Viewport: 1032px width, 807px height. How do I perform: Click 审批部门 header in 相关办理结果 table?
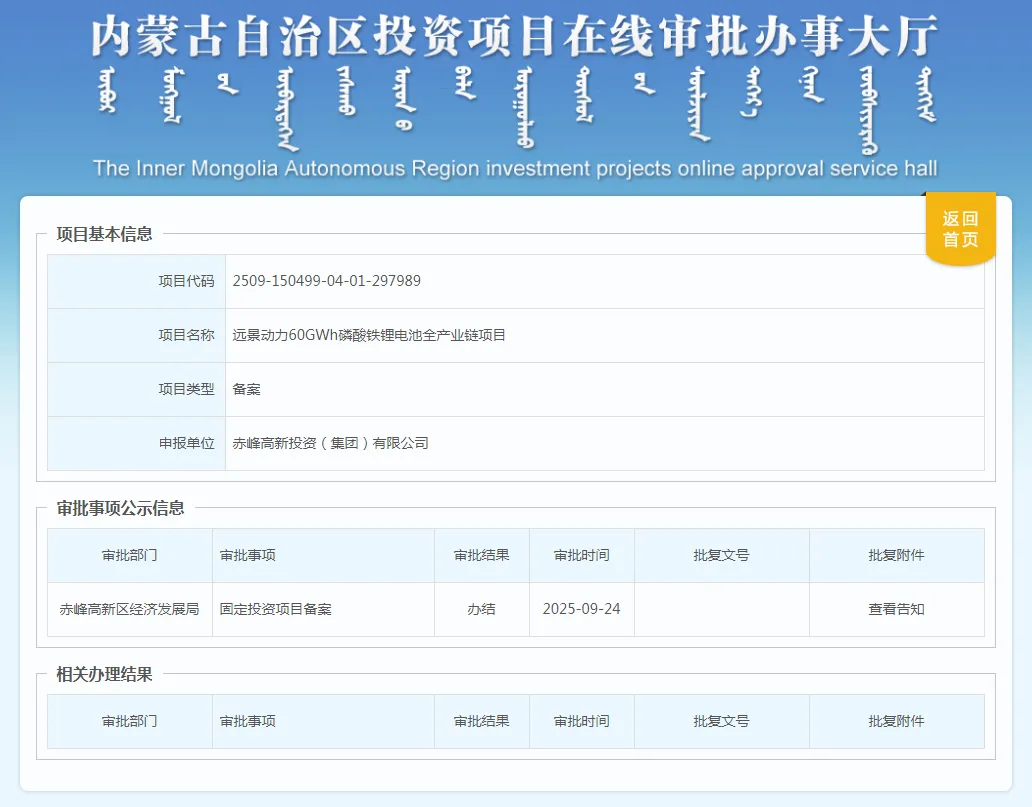click(130, 721)
